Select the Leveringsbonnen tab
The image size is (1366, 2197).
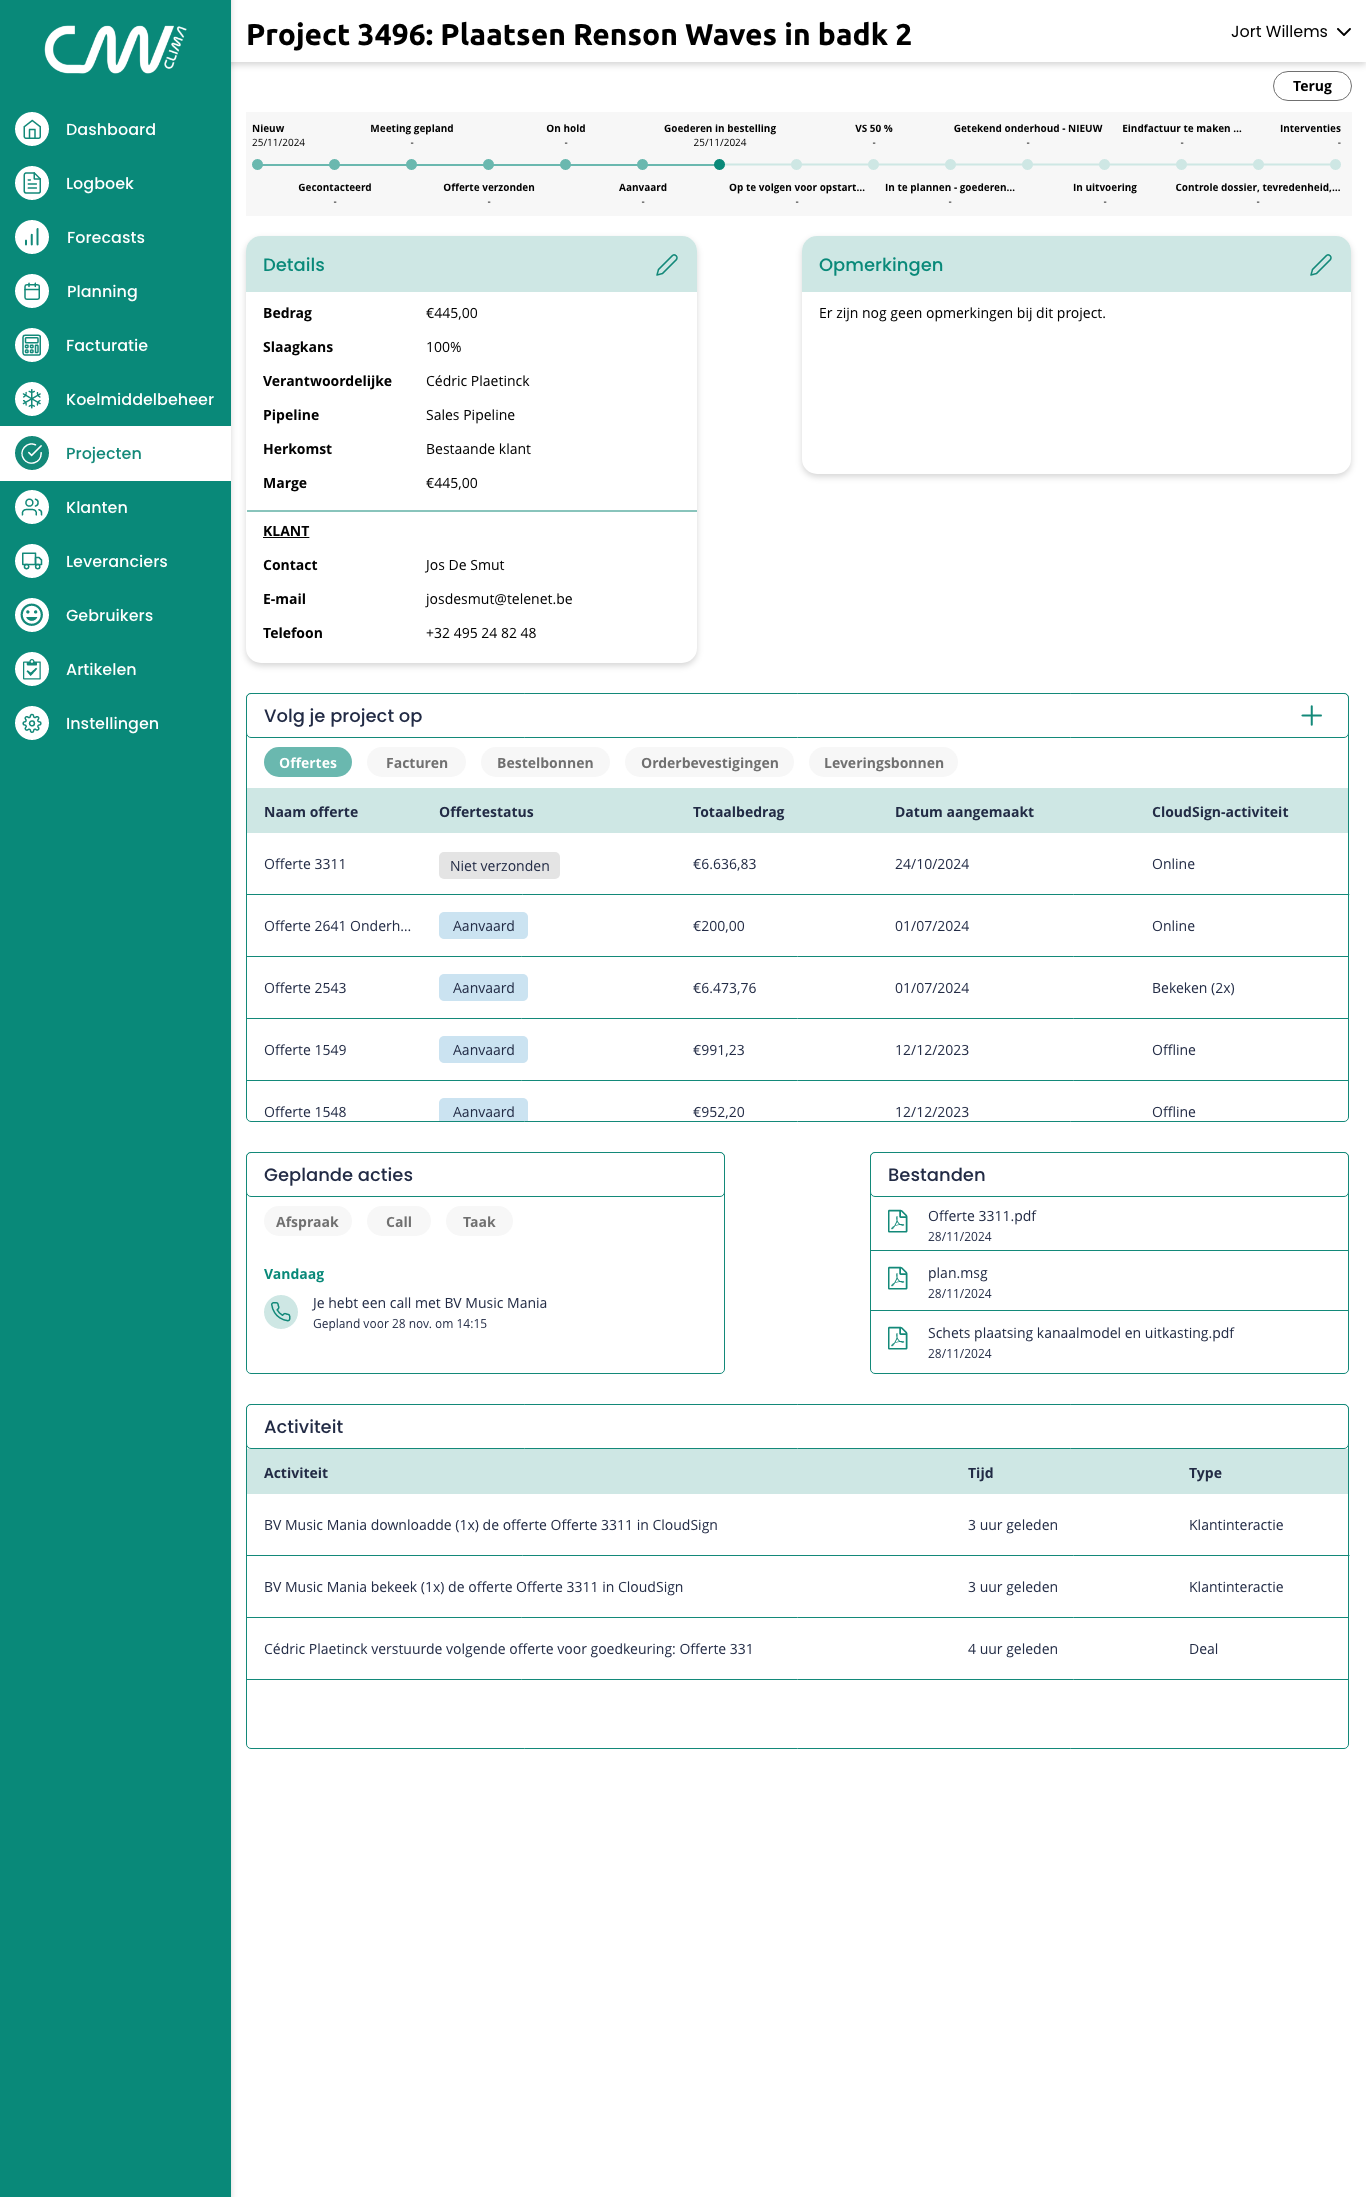[883, 763]
